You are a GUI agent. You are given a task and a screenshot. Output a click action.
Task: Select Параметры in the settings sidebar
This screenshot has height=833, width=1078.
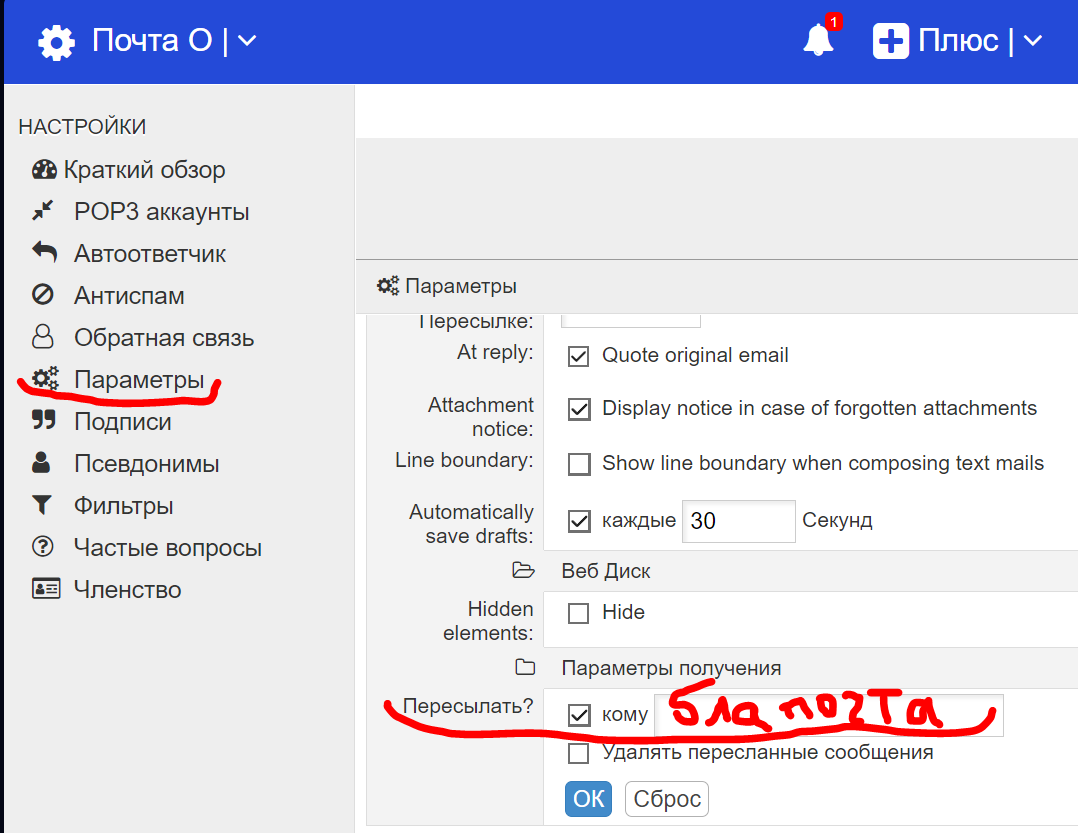coord(140,379)
